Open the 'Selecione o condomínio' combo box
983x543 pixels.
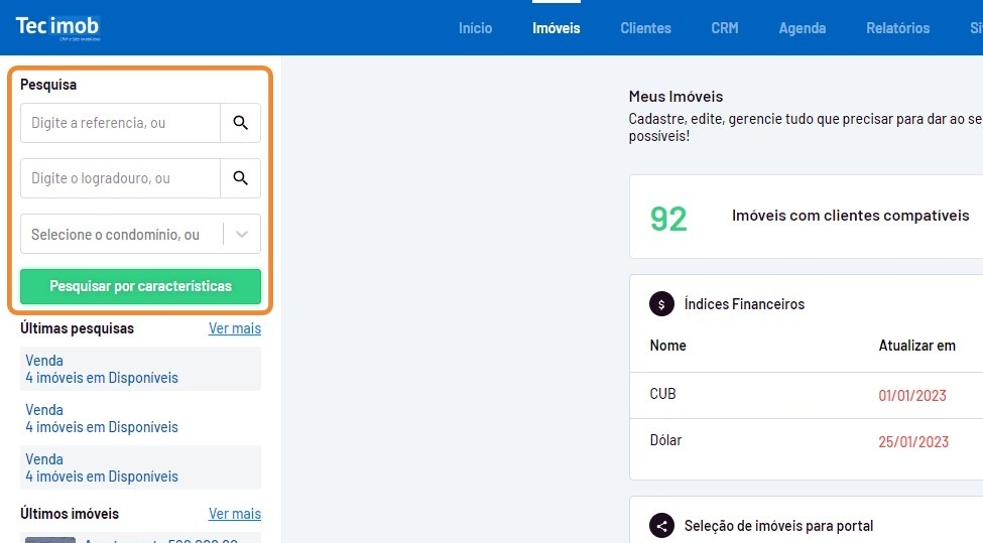click(x=120, y=235)
